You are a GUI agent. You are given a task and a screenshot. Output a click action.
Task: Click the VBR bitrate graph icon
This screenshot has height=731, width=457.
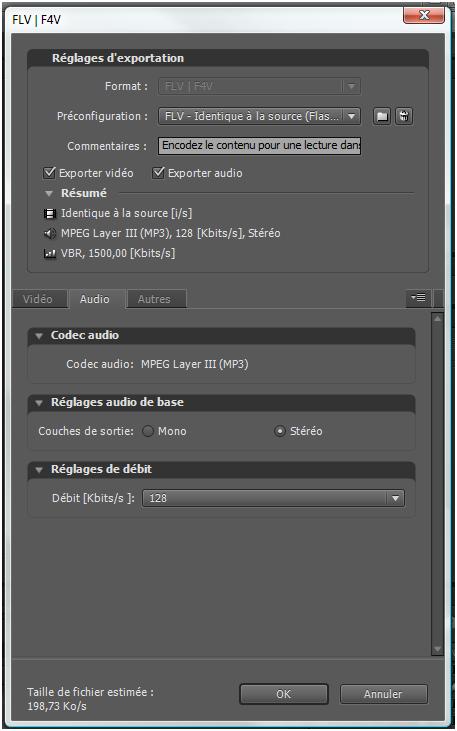[49, 254]
